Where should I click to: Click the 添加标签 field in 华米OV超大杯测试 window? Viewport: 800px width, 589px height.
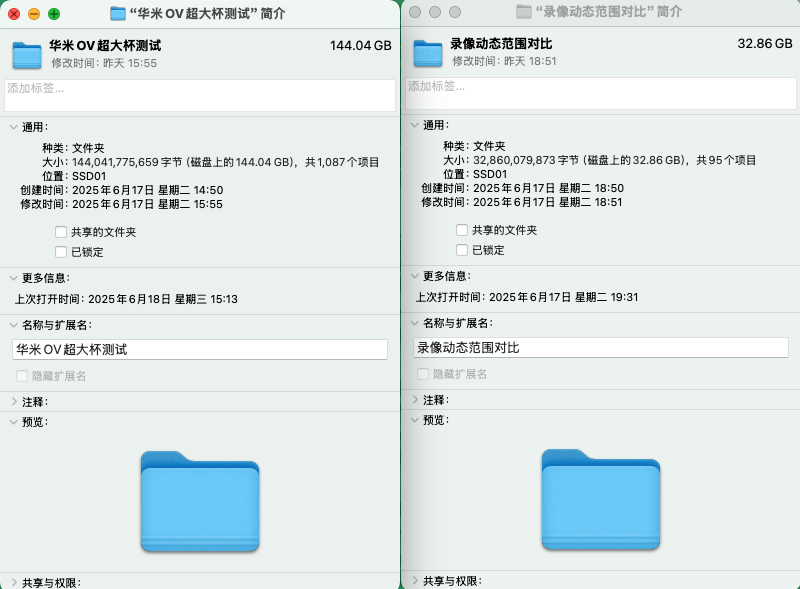[200, 95]
